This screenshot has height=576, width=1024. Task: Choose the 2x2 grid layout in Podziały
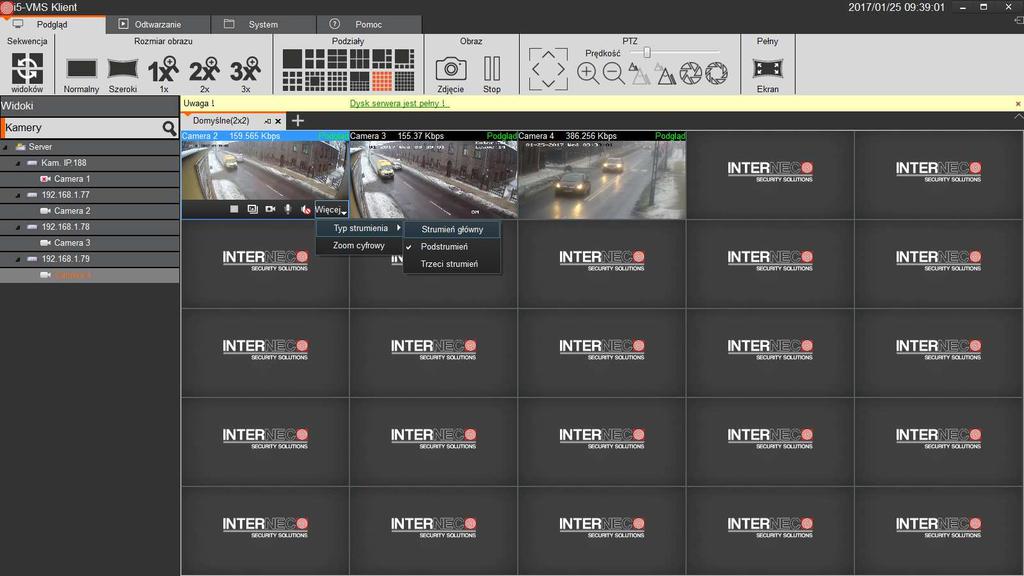[315, 58]
